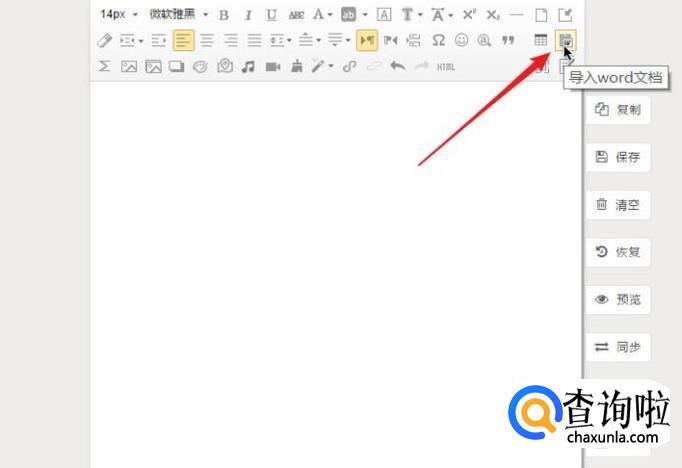This screenshot has height=468, width=682.
Task: Toggle underline formatting
Action: (x=272, y=15)
